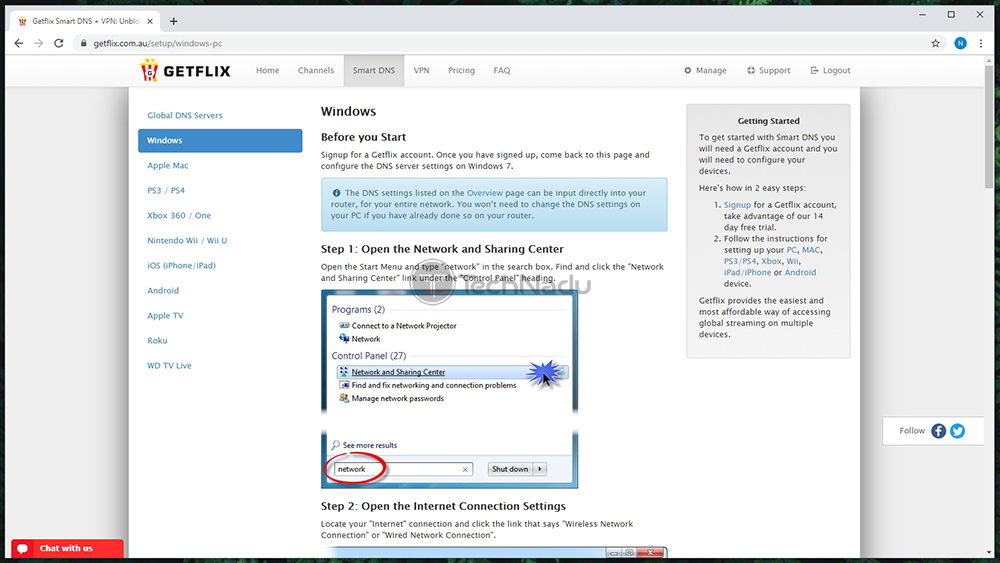Go to Home in navigation
Screen dimensions: 1000x563
click(x=267, y=71)
